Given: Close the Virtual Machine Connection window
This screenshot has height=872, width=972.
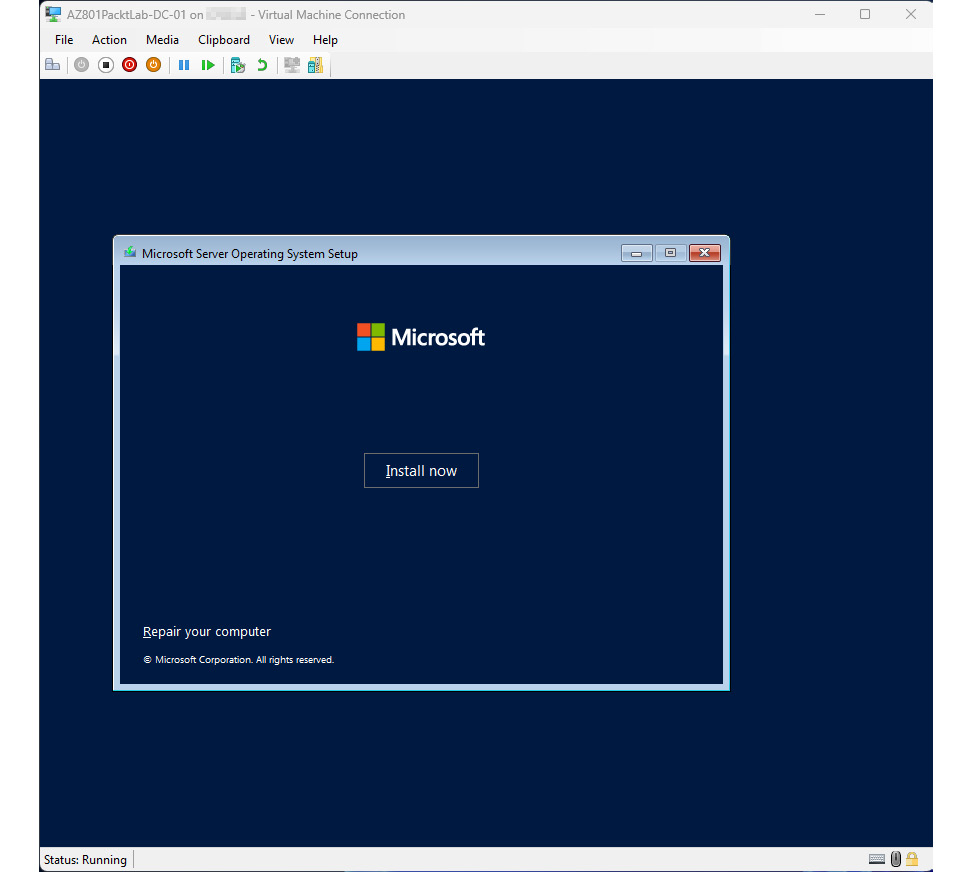Looking at the screenshot, I should tap(911, 14).
